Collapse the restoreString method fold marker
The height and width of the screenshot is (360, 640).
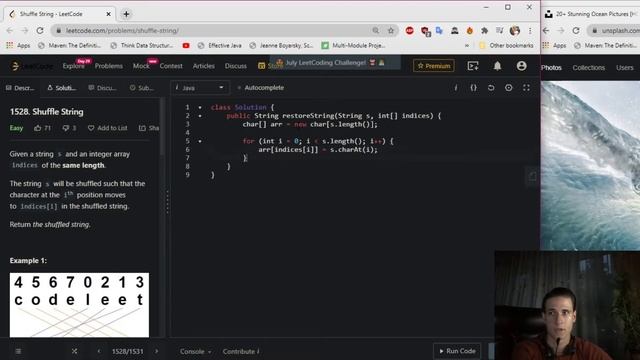[x=200, y=116]
